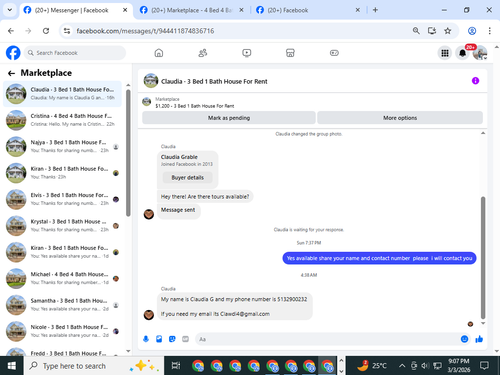Open the Video (Watch) icon
The height and width of the screenshot is (375, 500).
(247, 53)
